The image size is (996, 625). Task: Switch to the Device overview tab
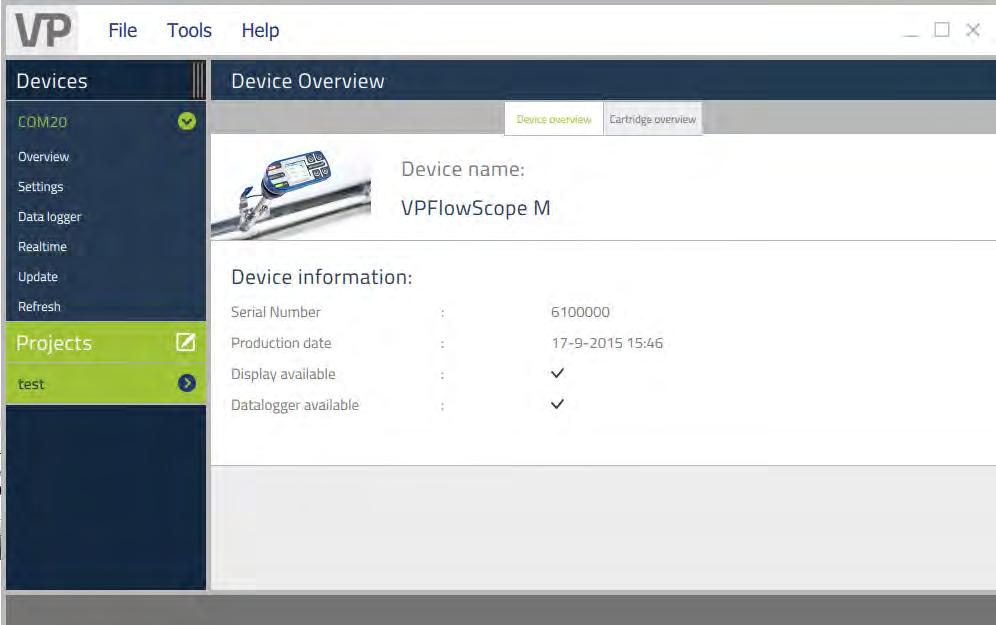pos(554,119)
